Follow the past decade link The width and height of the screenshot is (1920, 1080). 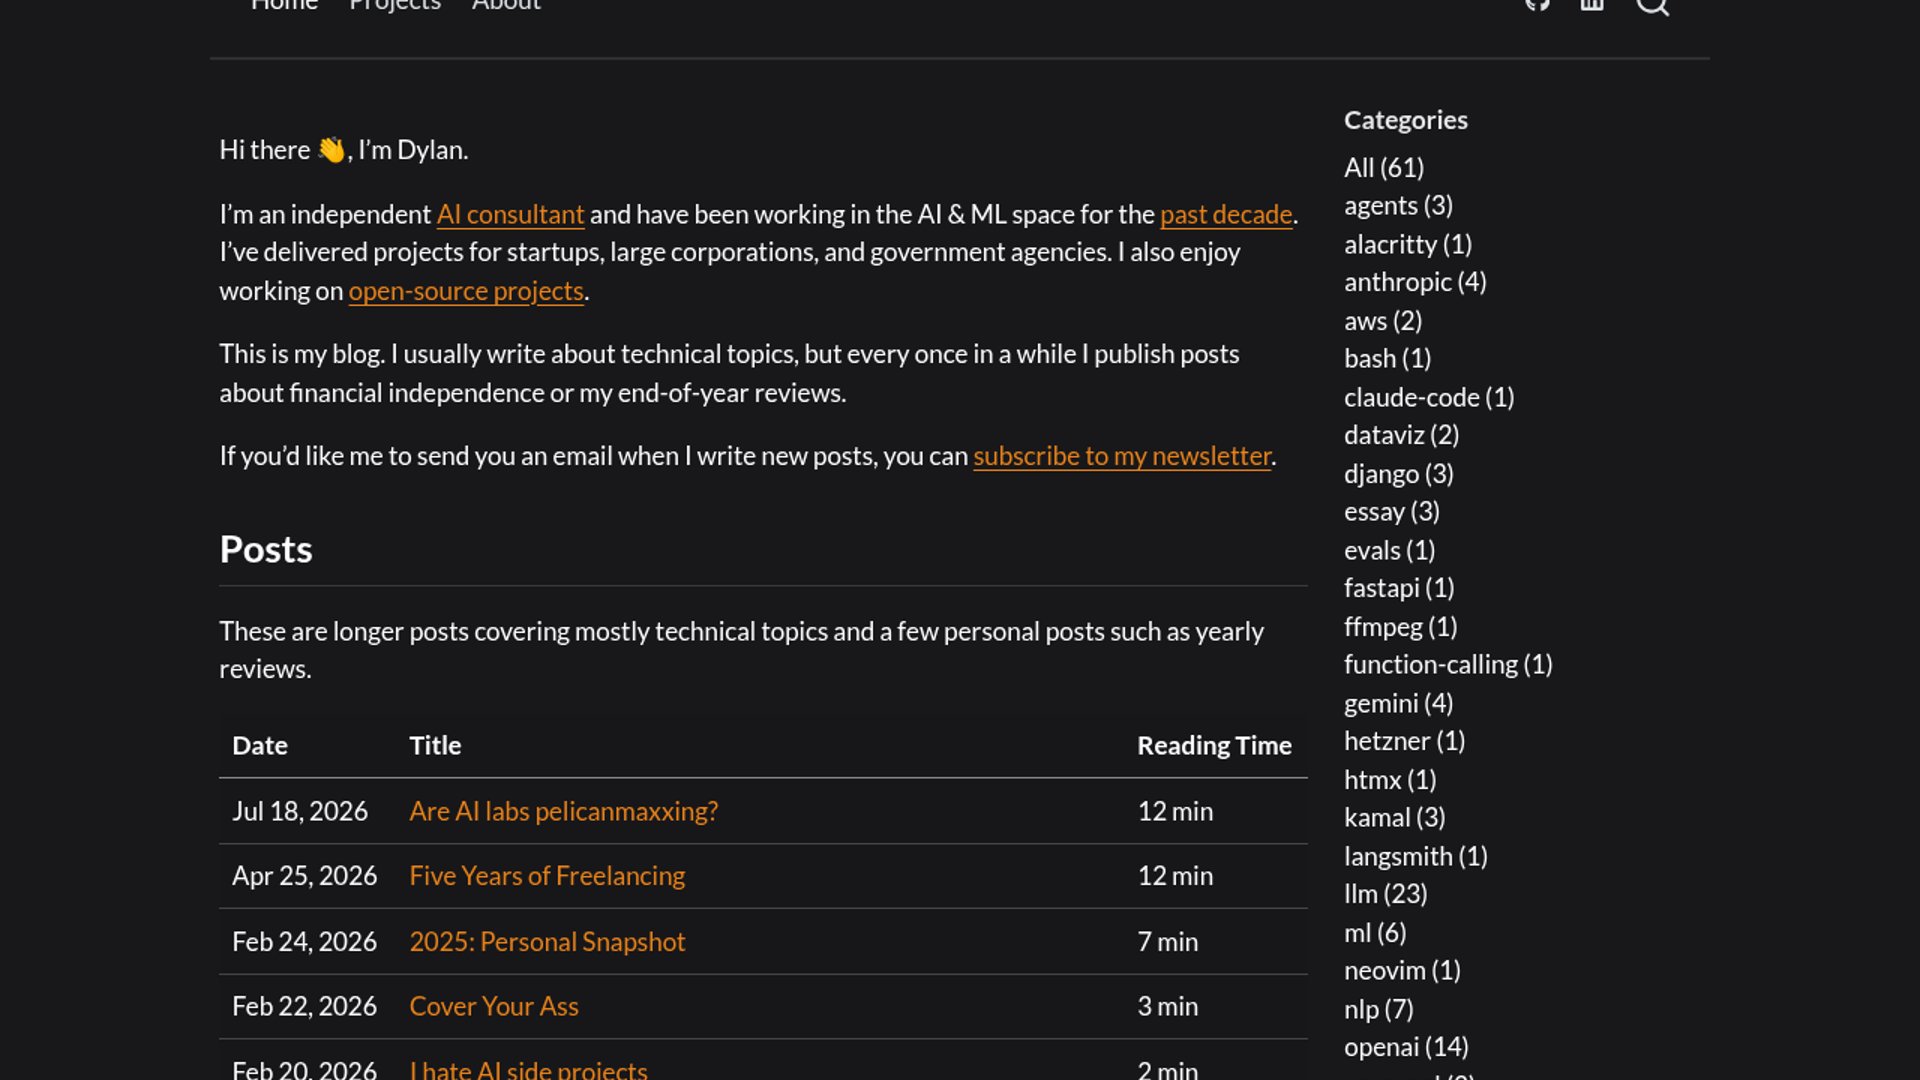click(1226, 214)
